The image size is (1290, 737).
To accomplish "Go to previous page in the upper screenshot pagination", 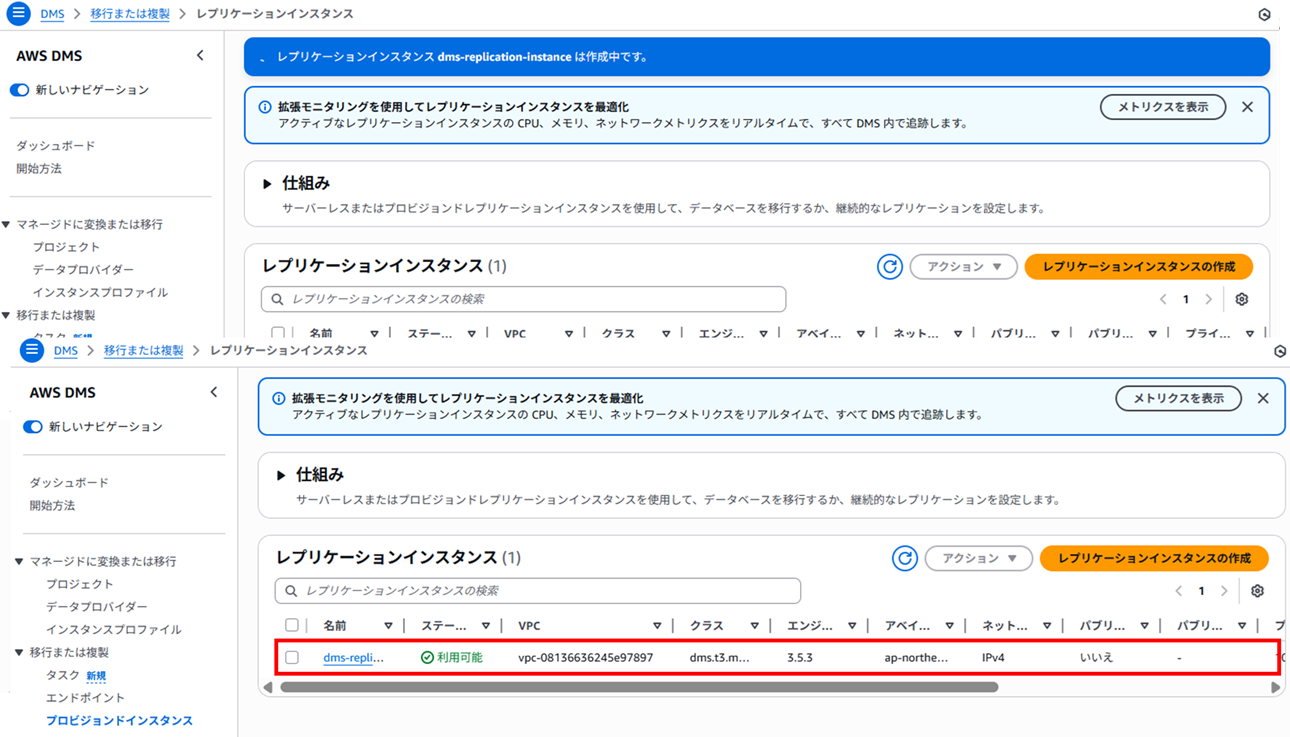I will point(1163,299).
